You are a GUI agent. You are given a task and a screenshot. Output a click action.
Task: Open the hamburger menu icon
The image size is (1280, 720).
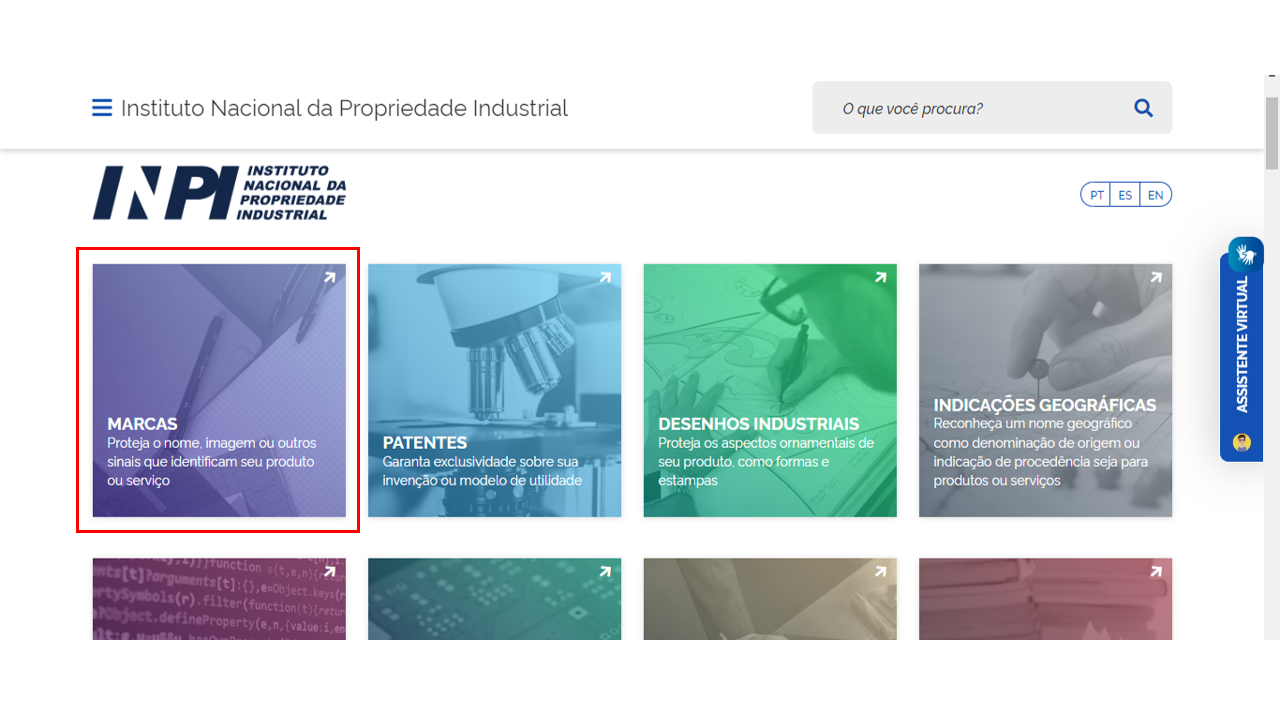point(102,108)
